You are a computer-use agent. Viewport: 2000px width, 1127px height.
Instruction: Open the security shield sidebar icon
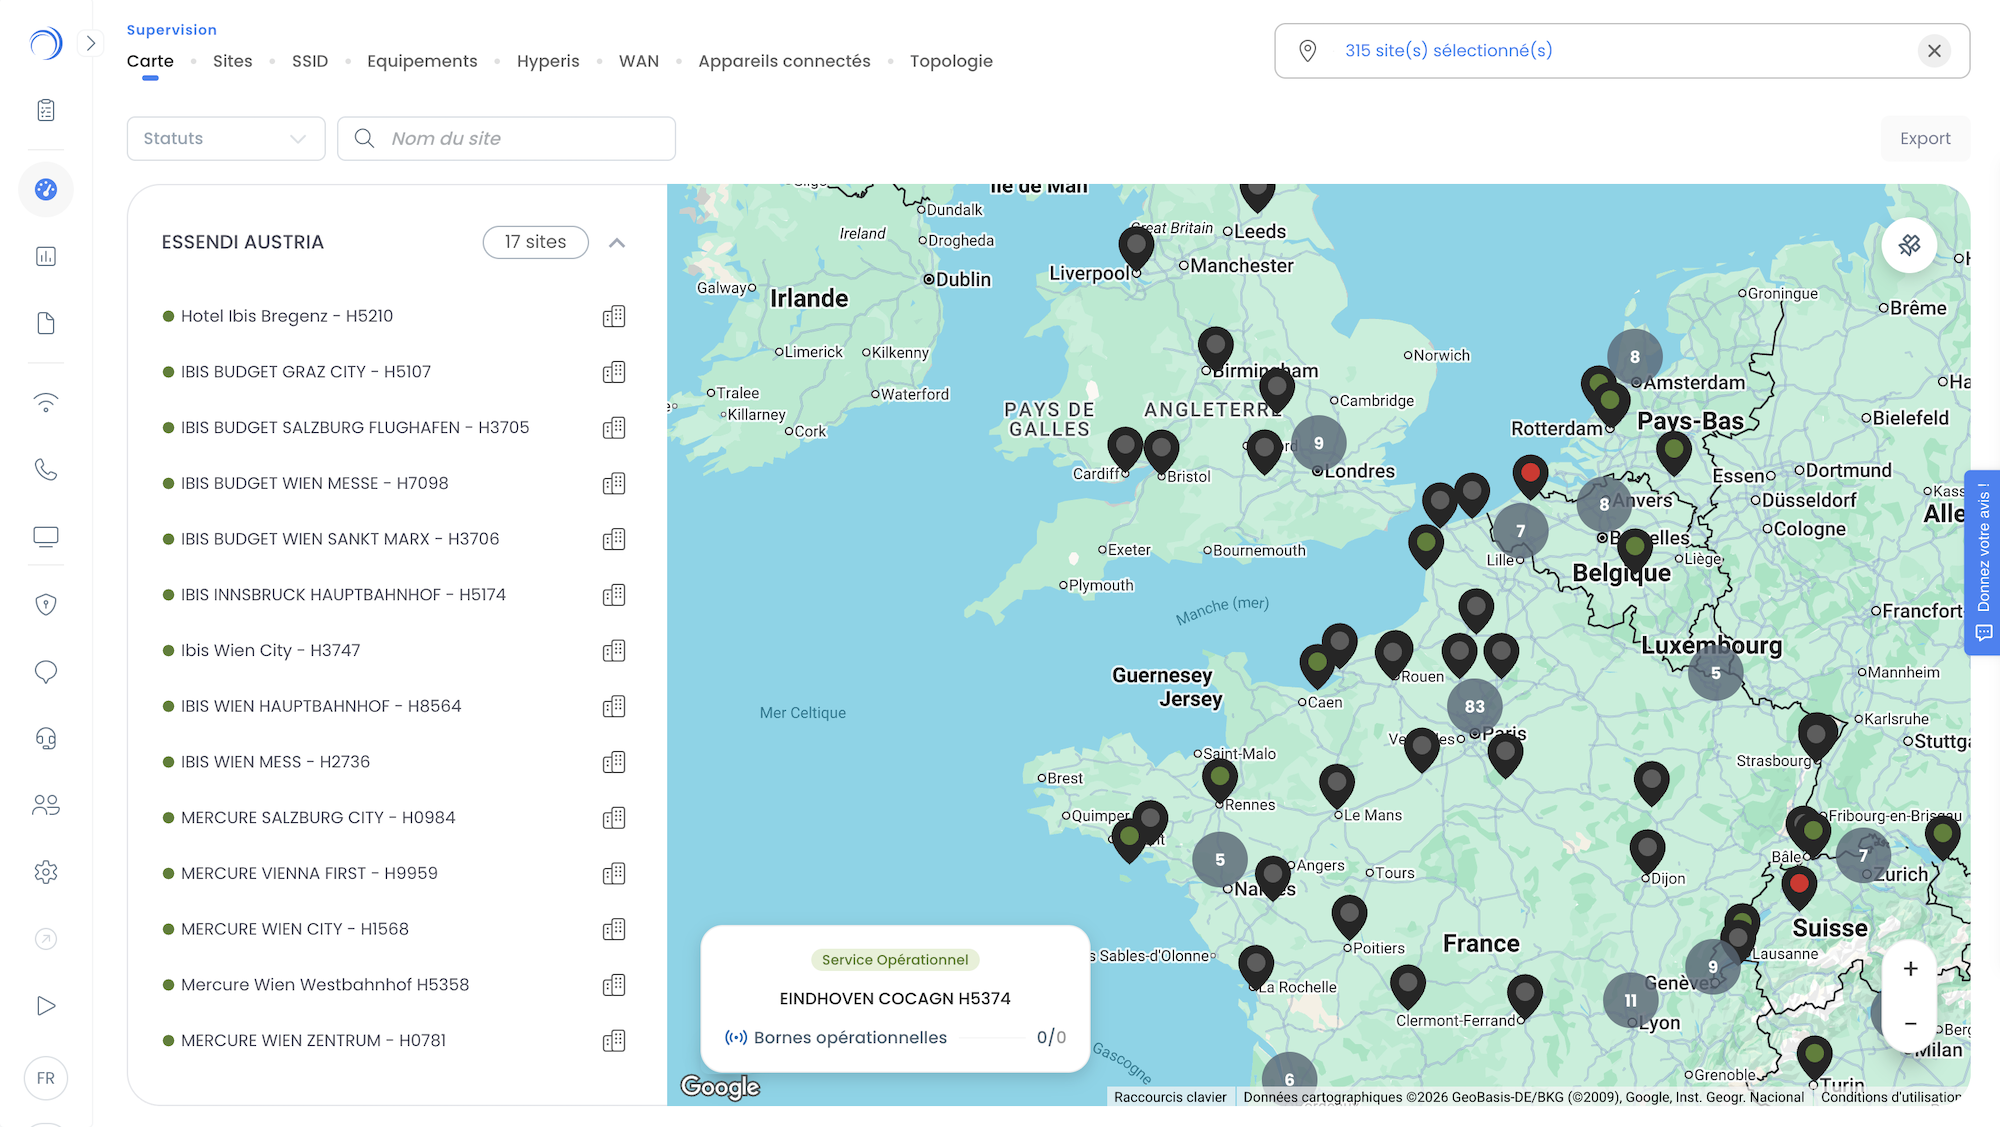(46, 604)
